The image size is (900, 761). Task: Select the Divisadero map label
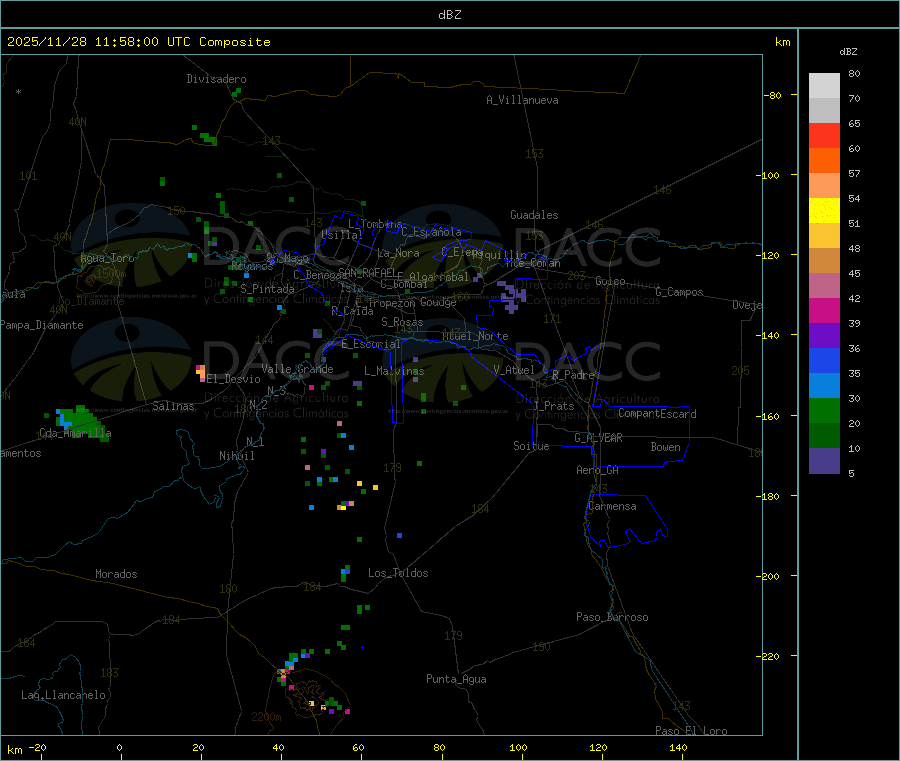point(216,79)
